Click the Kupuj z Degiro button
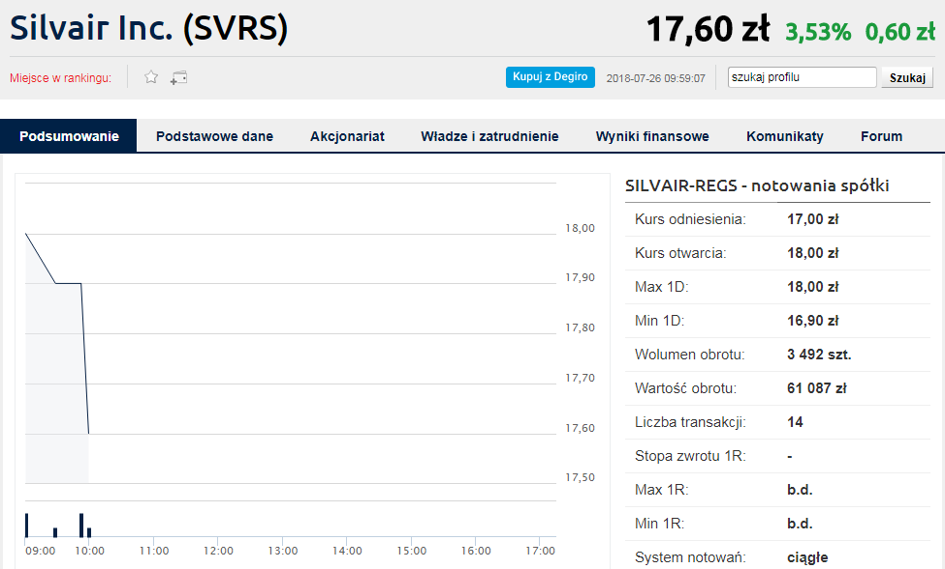The image size is (945, 569). coord(550,77)
